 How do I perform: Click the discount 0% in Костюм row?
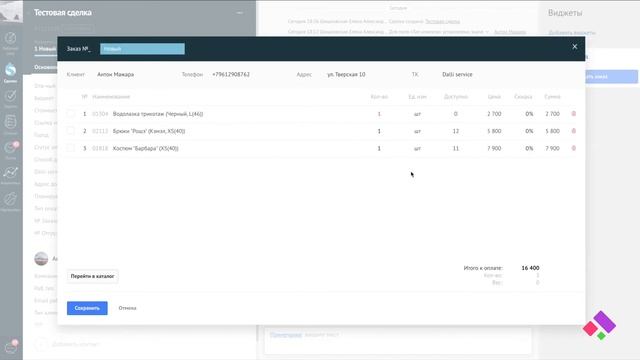tap(529, 148)
